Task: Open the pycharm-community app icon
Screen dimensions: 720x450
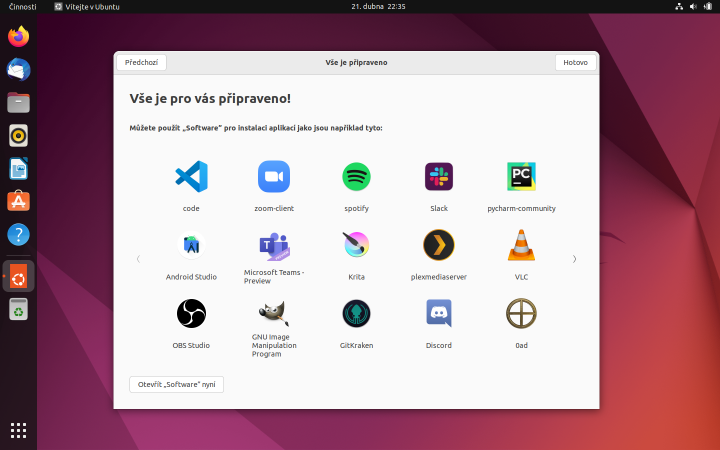Action: click(x=522, y=176)
